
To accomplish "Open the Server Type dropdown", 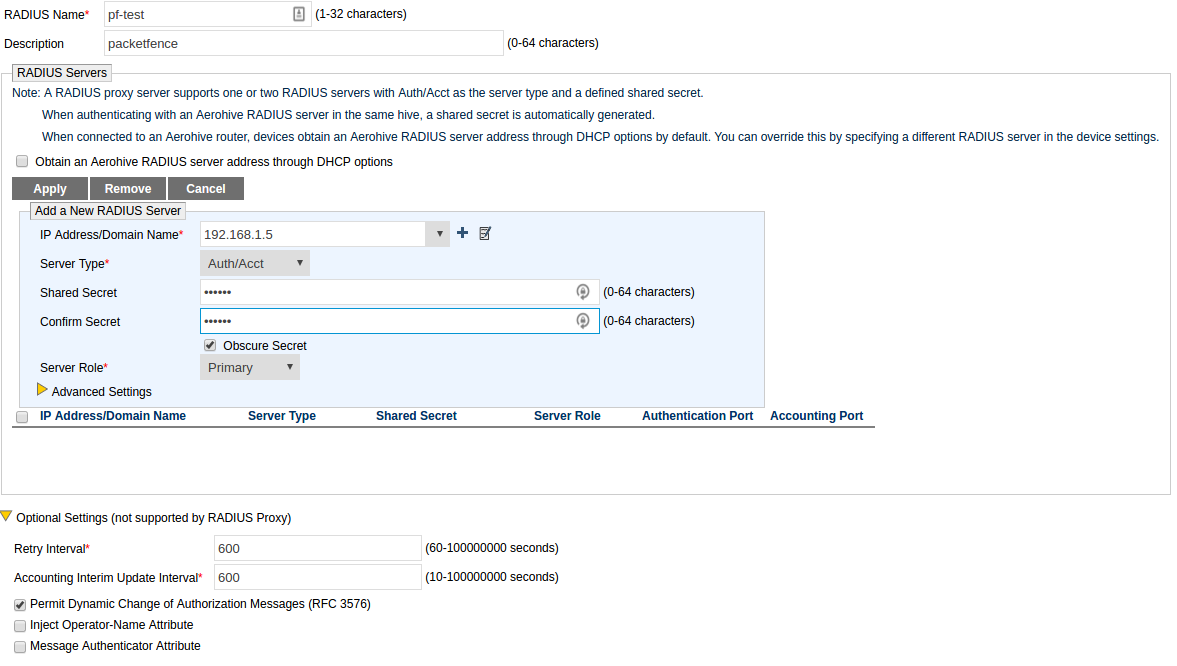I will [x=255, y=263].
